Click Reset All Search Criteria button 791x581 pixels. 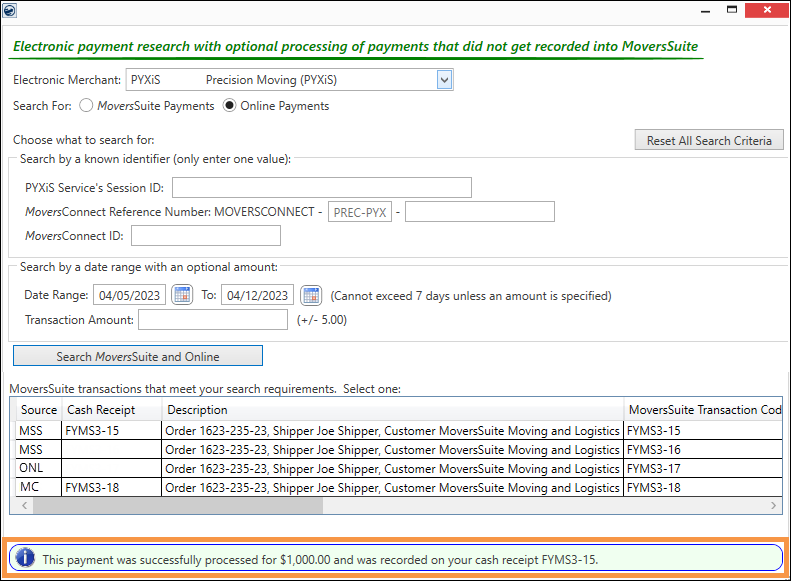[709, 140]
